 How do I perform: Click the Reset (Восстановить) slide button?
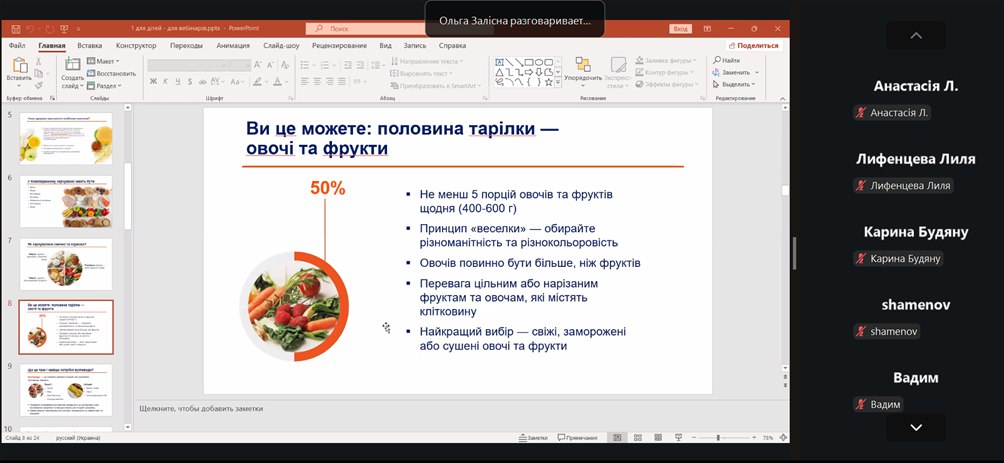point(112,73)
